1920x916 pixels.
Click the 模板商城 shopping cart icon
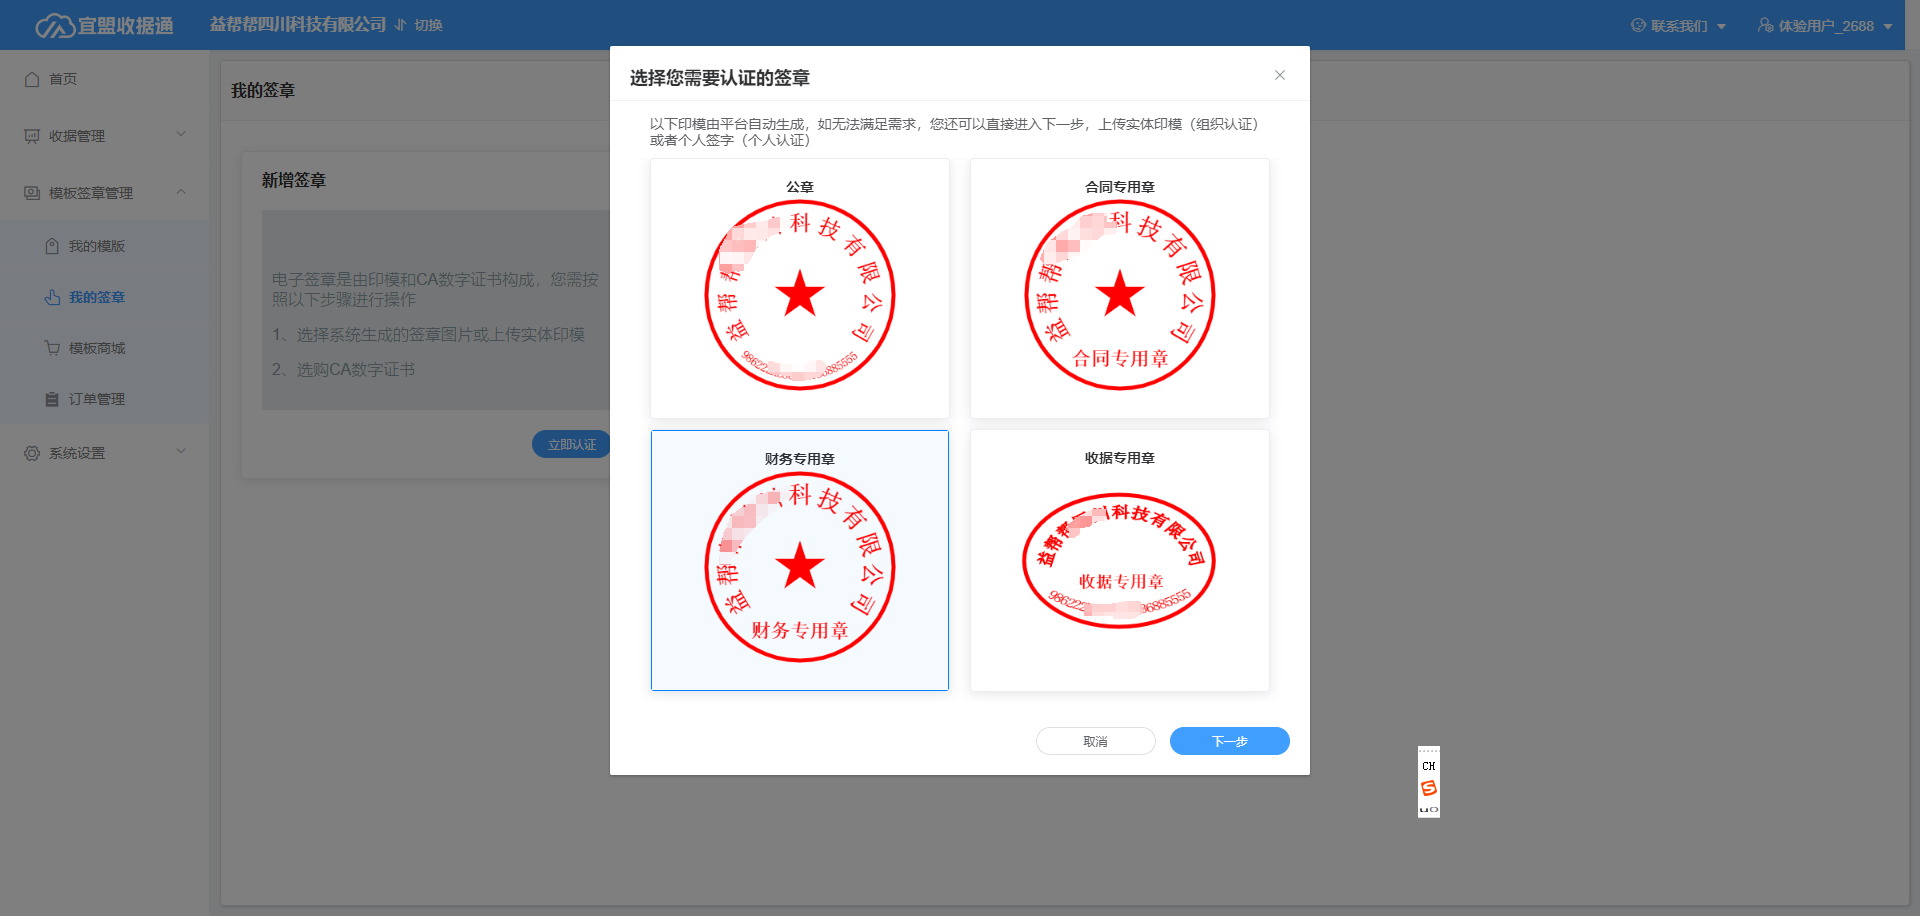[x=52, y=348]
